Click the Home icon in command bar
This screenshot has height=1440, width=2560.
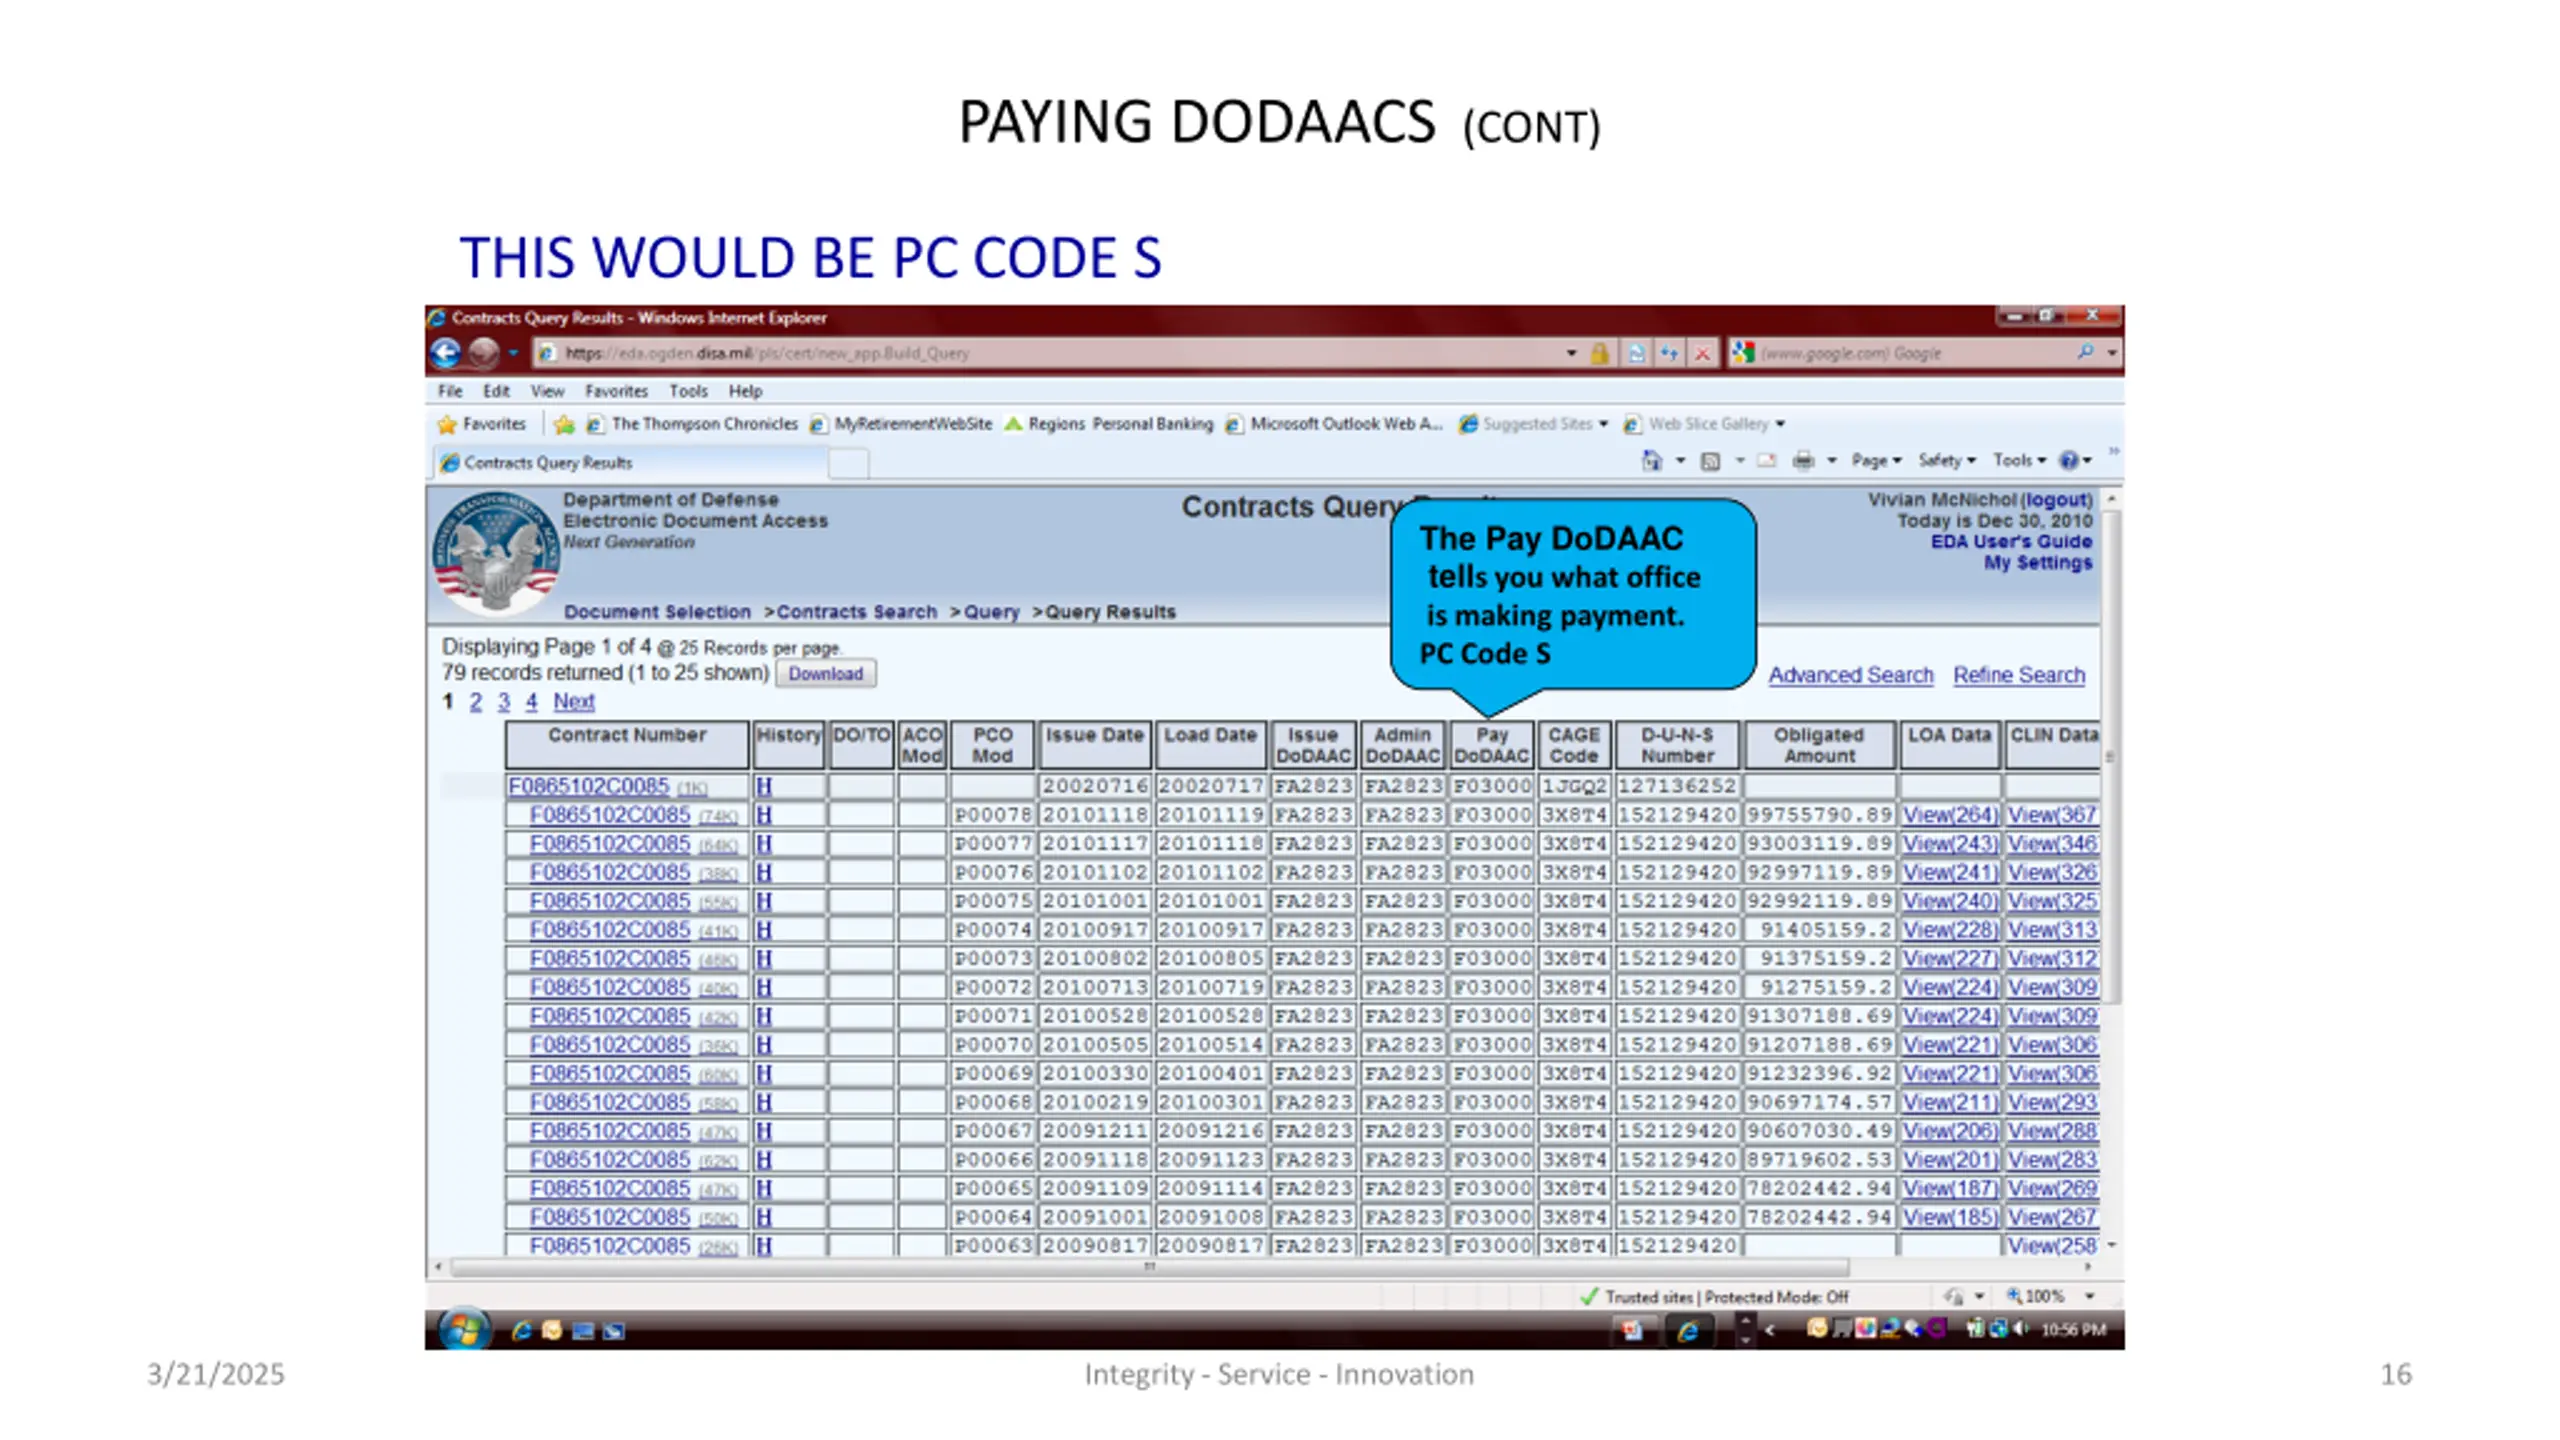[x=1651, y=461]
